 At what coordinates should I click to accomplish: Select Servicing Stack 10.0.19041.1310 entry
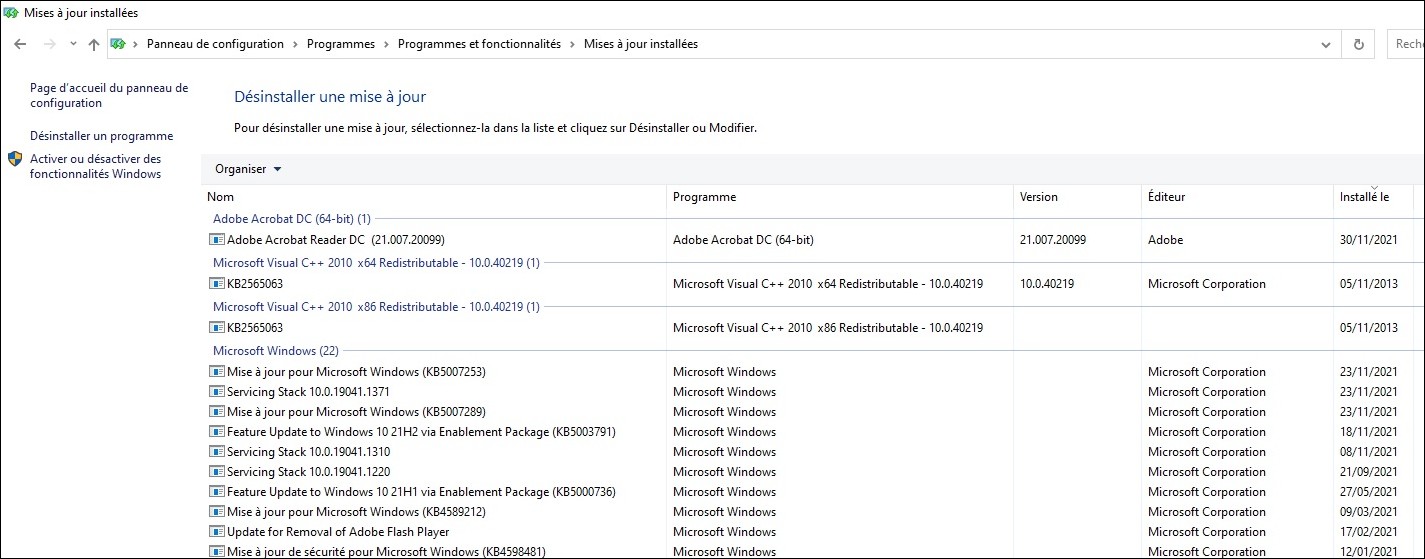(x=308, y=452)
